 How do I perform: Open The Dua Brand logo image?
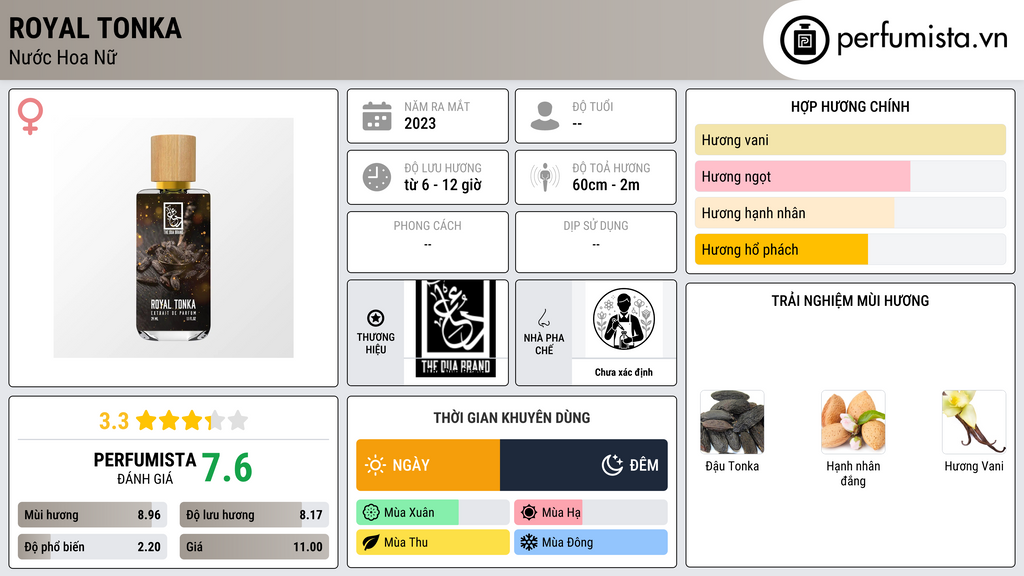pos(456,330)
